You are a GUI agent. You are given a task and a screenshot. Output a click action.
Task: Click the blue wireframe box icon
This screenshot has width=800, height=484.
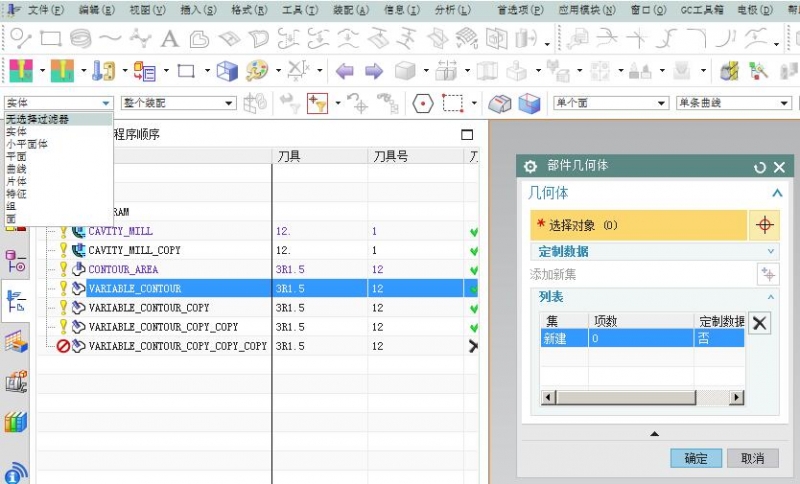click(227, 71)
